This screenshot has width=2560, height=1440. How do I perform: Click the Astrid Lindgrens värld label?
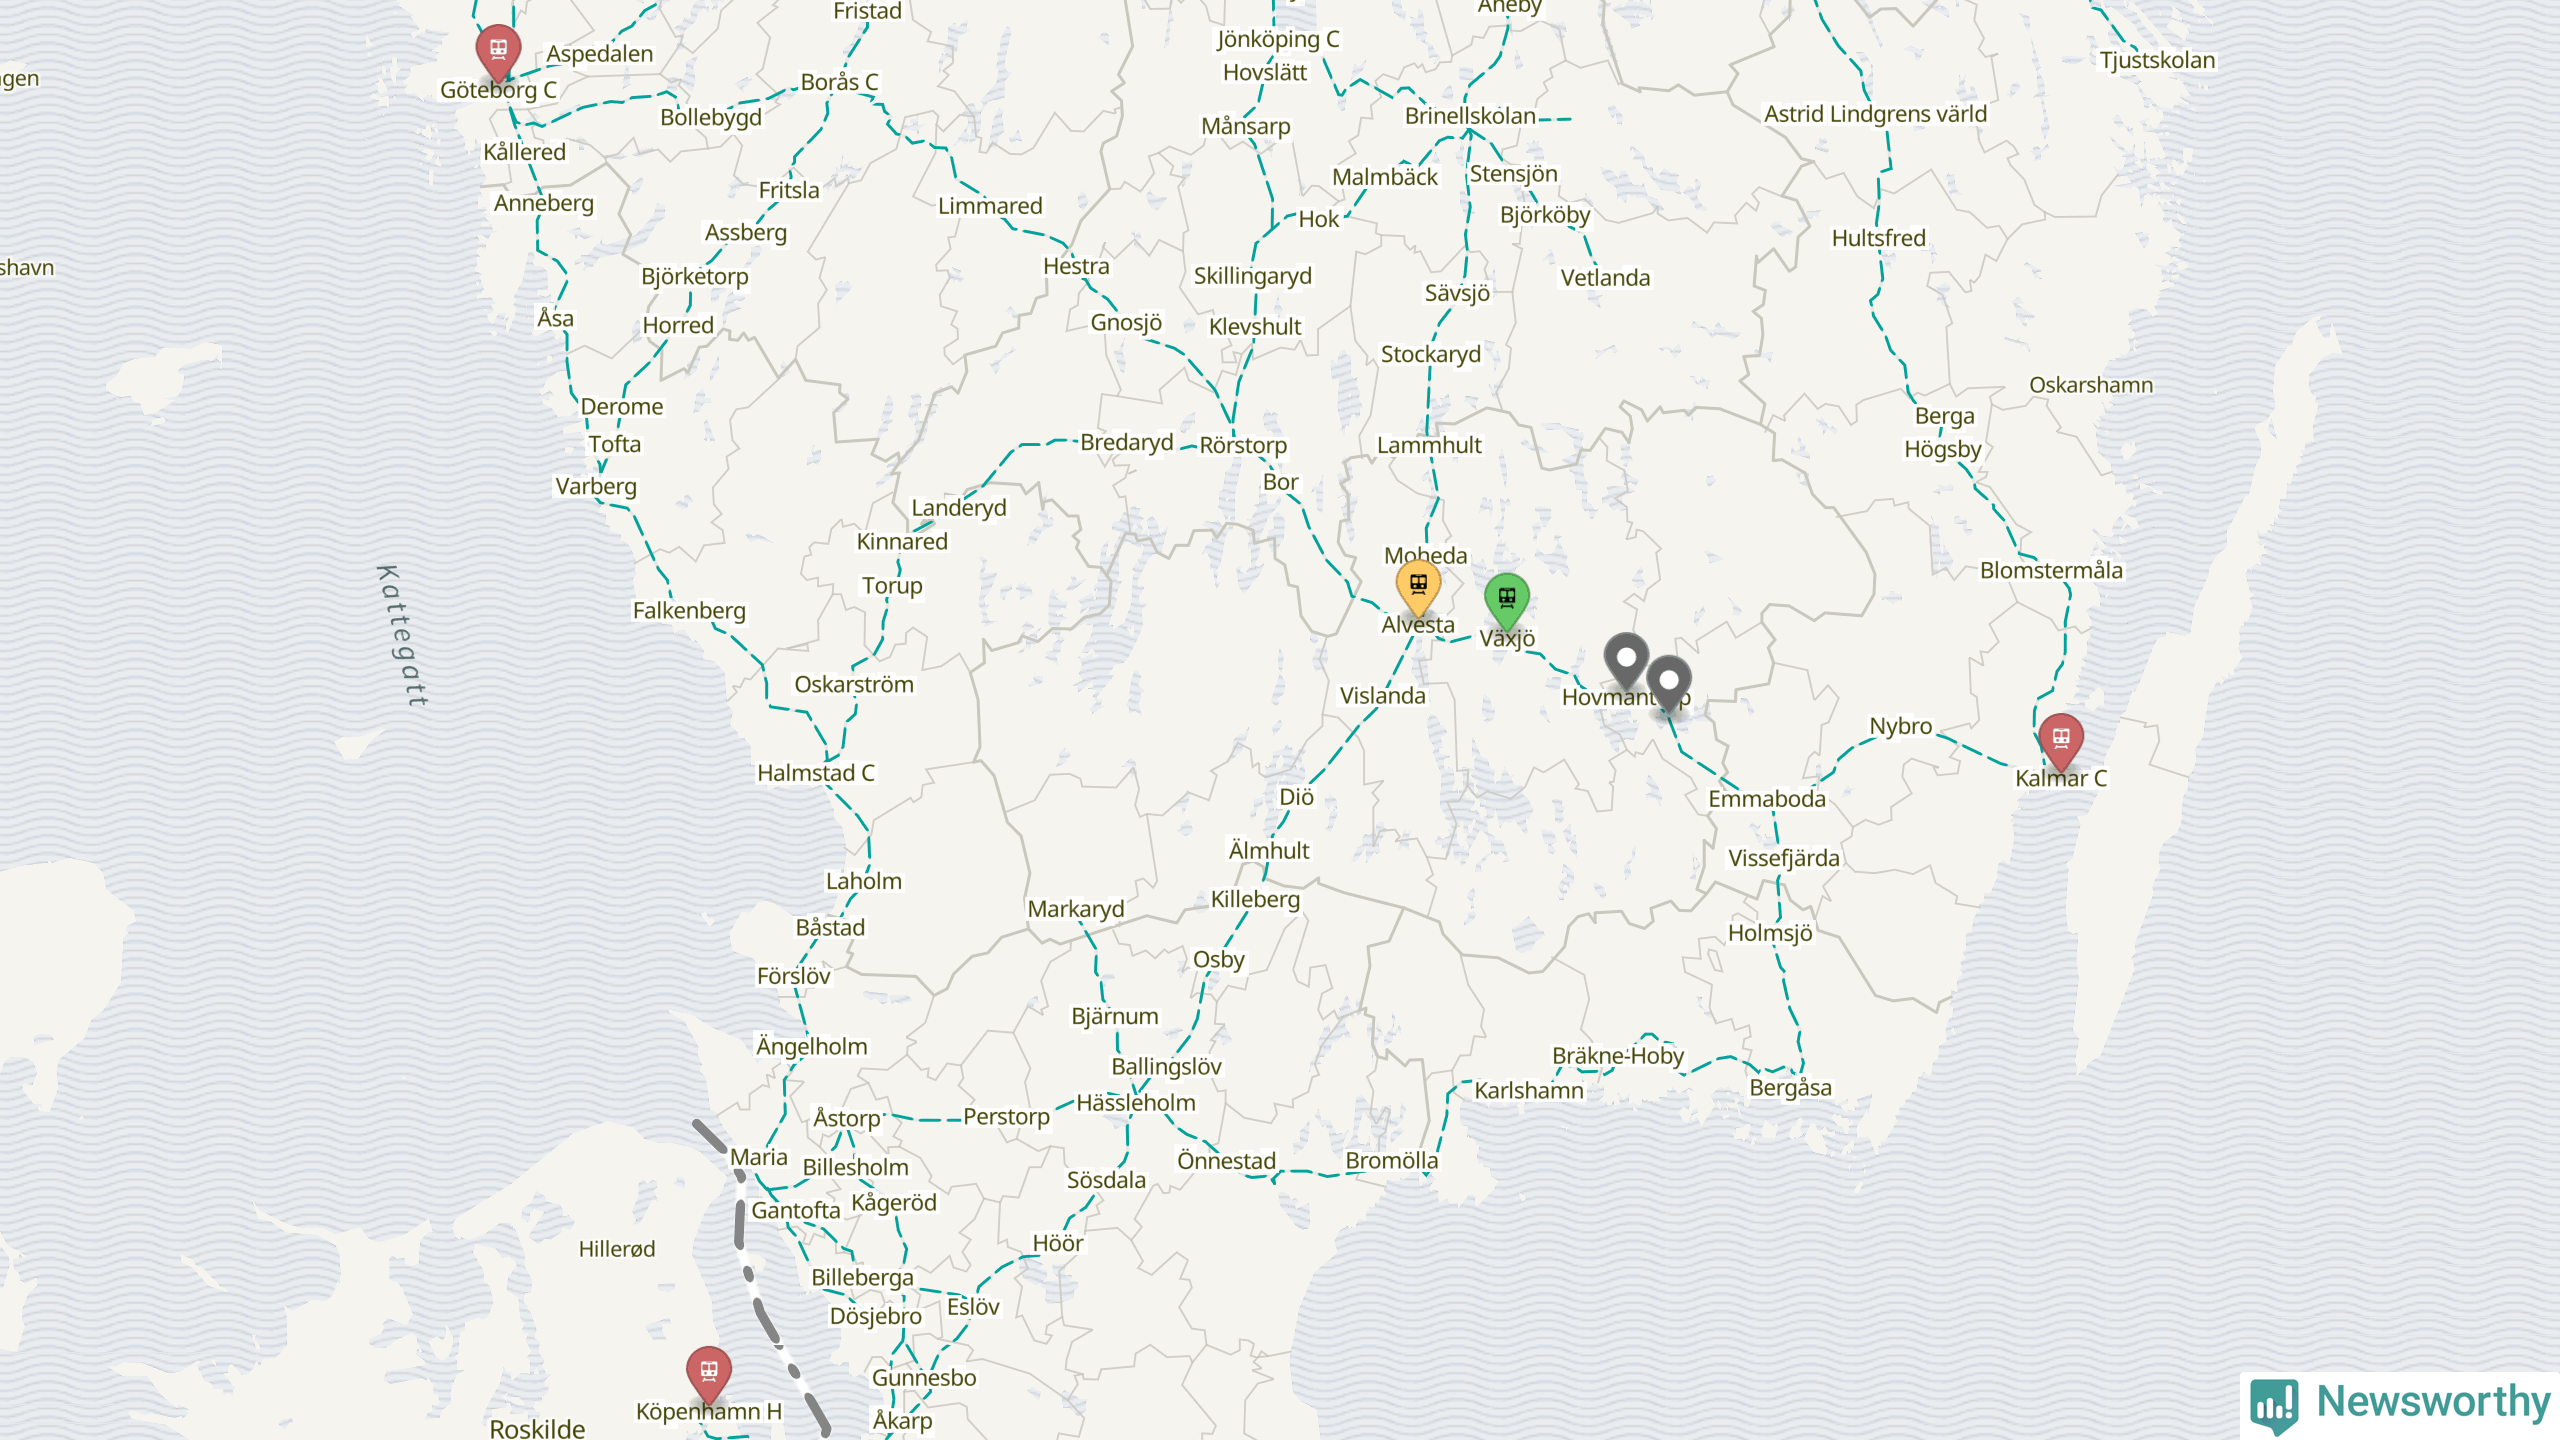pos(1875,114)
